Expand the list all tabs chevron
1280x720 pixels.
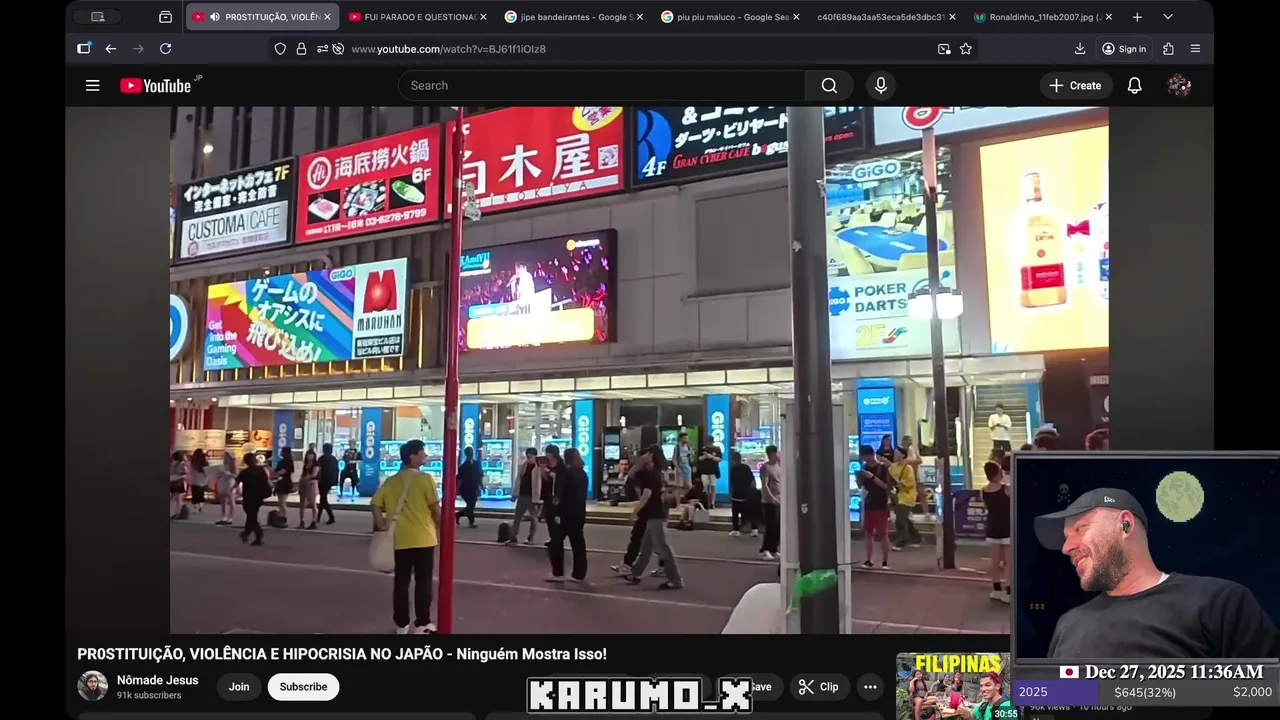coord(1167,17)
